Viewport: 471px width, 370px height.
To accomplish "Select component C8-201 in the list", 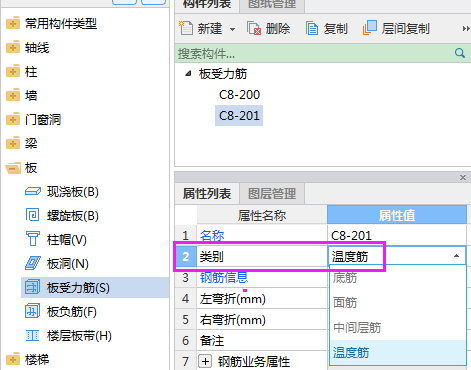I will coord(239,116).
